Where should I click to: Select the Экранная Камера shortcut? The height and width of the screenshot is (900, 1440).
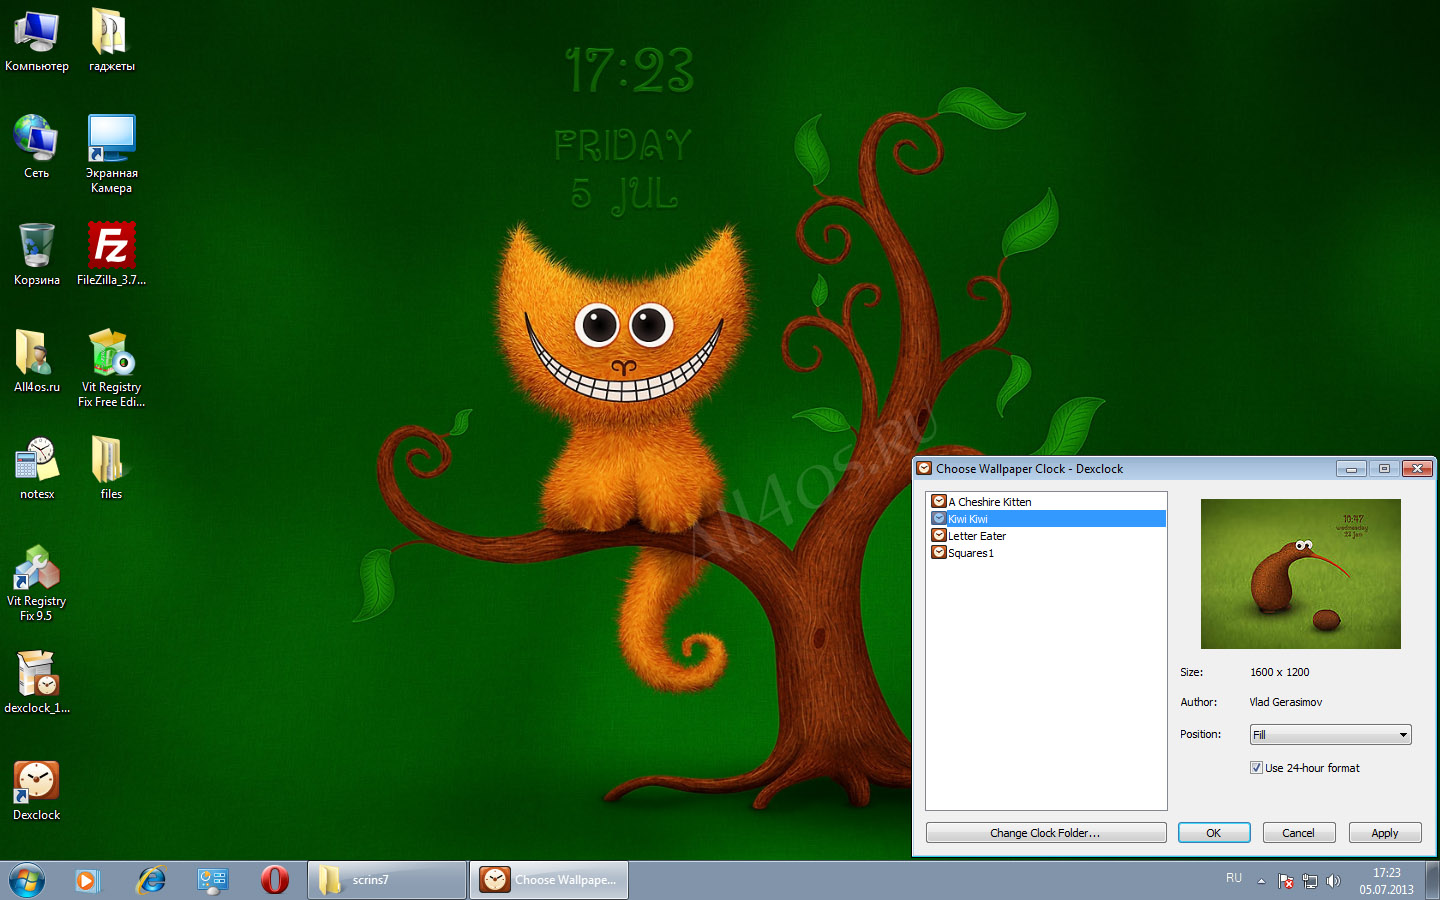pos(111,154)
